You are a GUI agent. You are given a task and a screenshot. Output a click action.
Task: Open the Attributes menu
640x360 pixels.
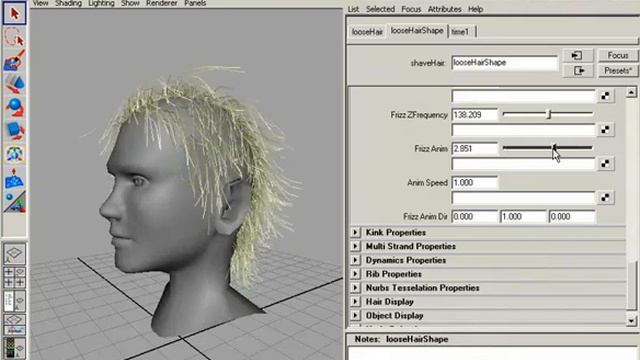tap(444, 9)
